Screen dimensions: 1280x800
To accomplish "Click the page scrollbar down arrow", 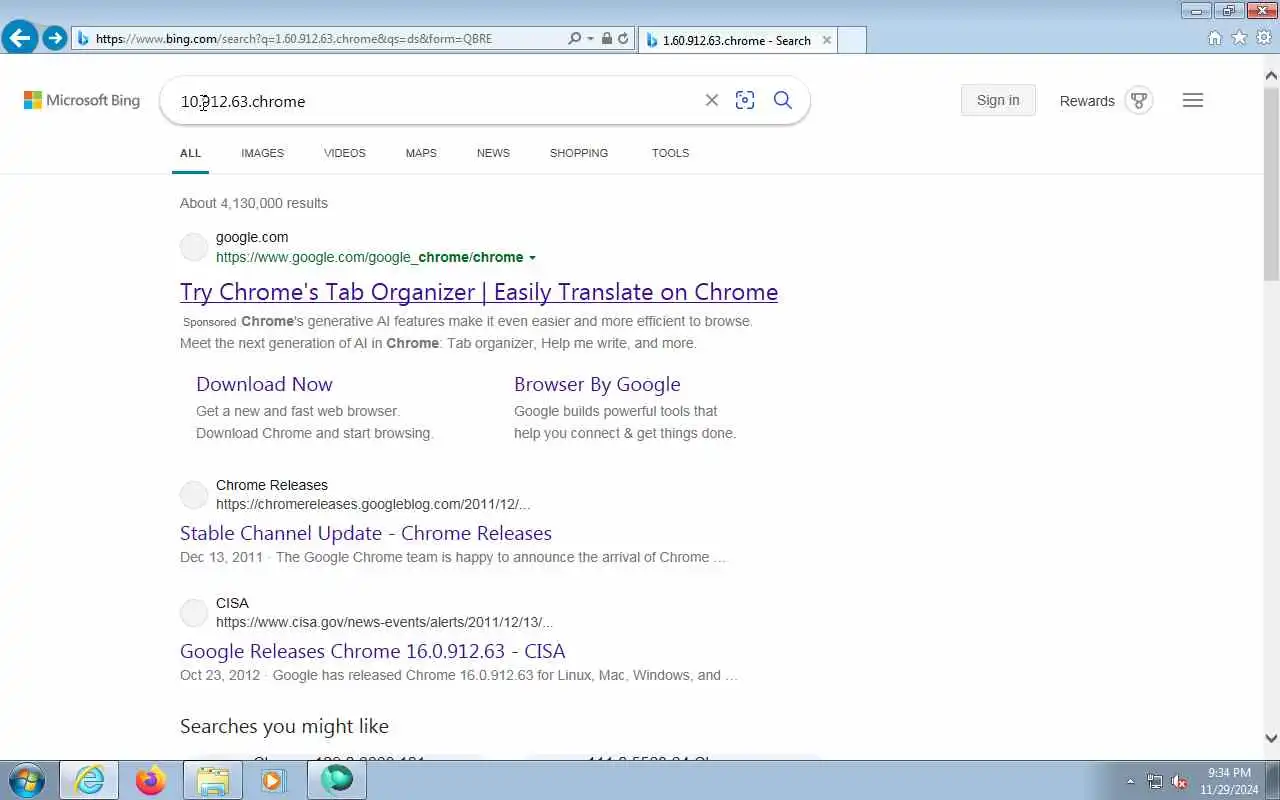I will (1271, 738).
